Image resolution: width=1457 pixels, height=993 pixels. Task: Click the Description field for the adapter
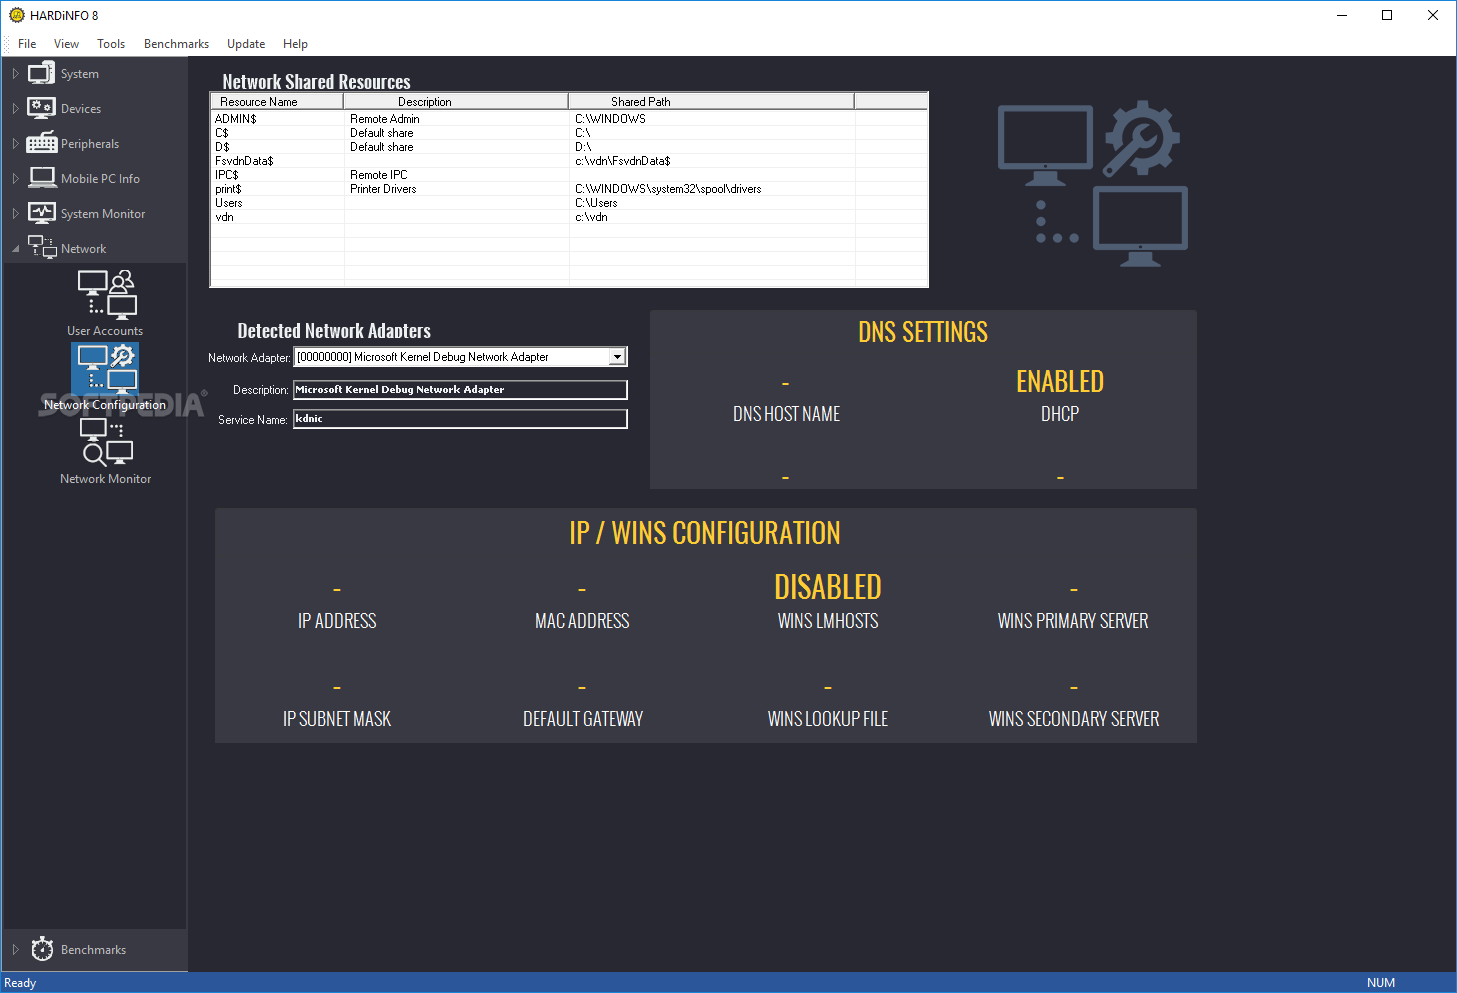[x=460, y=390]
